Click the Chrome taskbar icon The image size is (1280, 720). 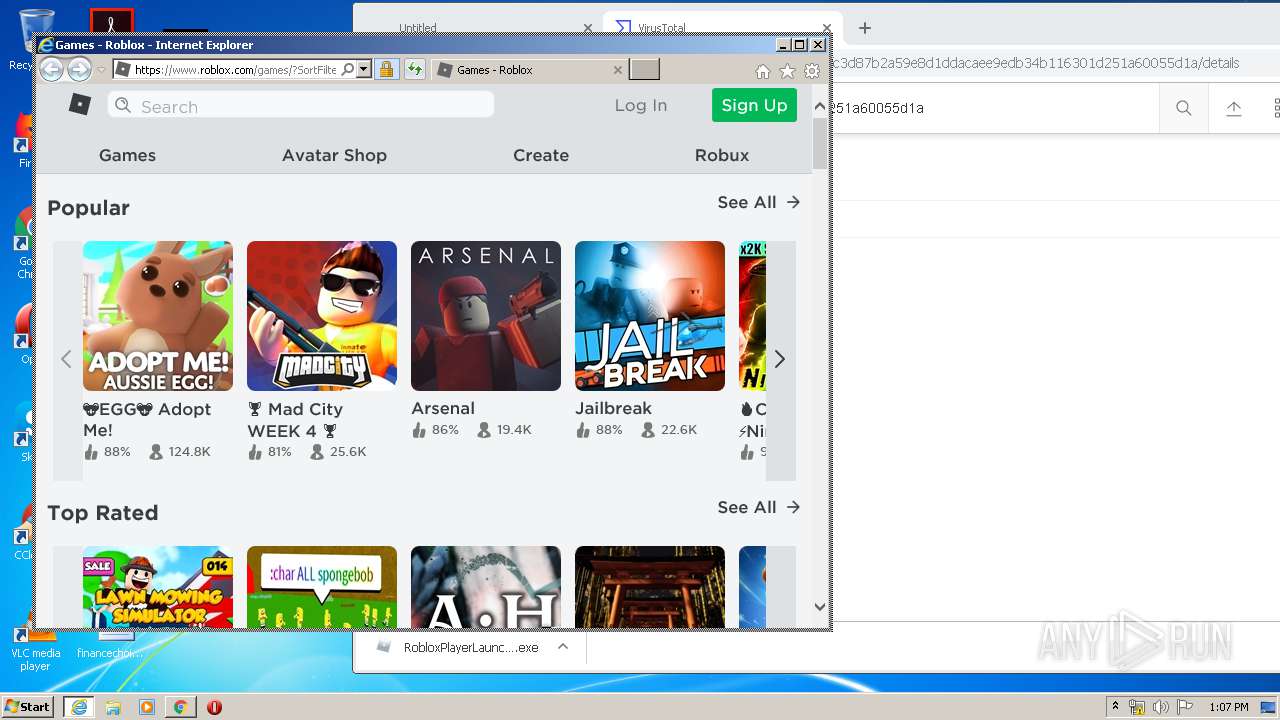(x=180, y=707)
